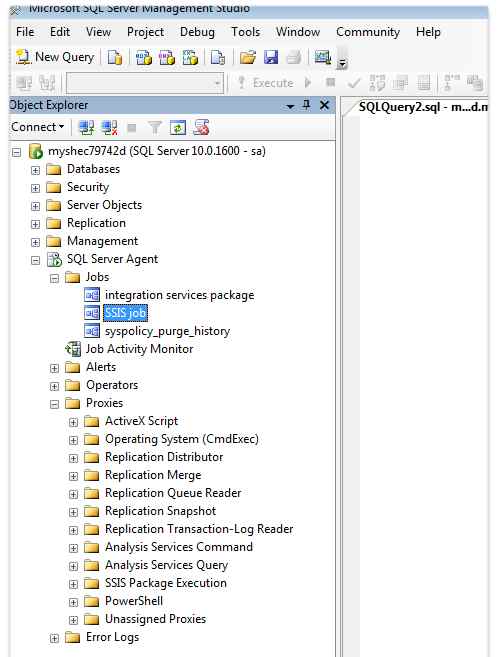
Task: Open a new Database Engine Query
Action: click(x=114, y=57)
